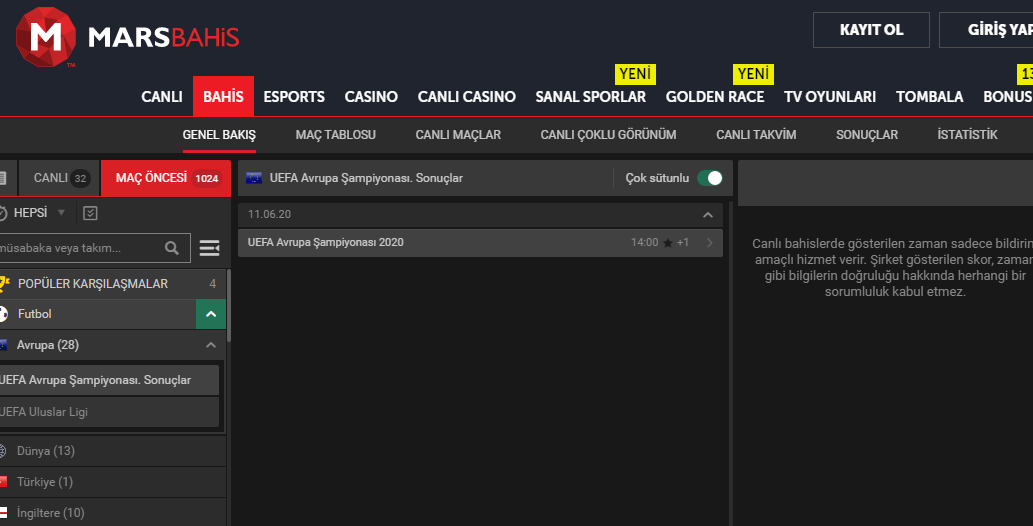Click the İngiltere flag icon

[x=3, y=513]
